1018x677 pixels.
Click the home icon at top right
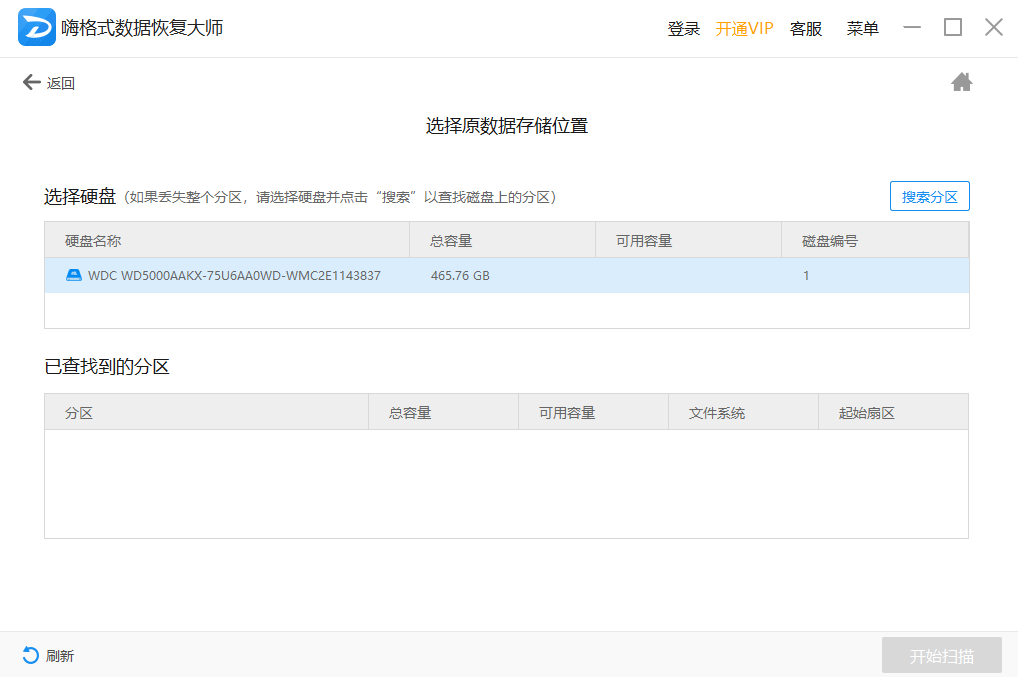[961, 82]
